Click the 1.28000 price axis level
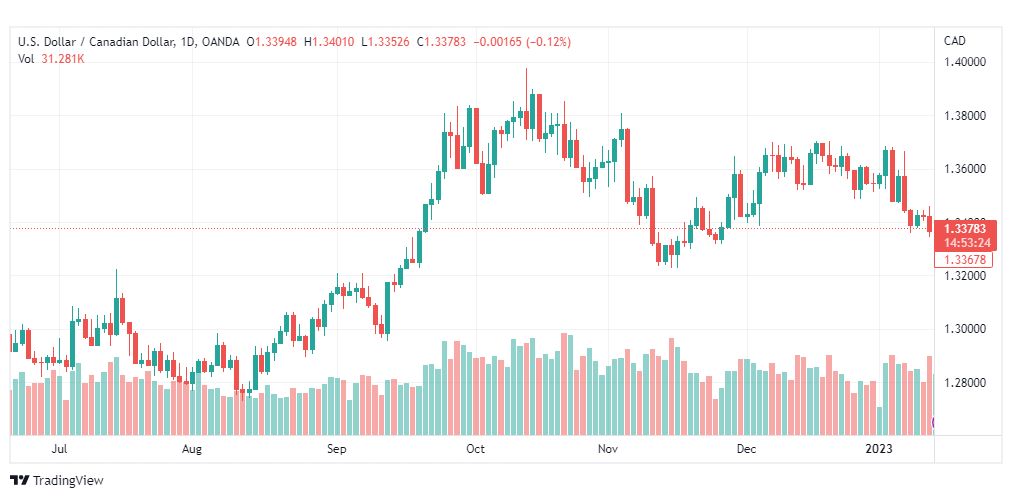Image resolution: width=1012 pixels, height=498 pixels. [963, 383]
